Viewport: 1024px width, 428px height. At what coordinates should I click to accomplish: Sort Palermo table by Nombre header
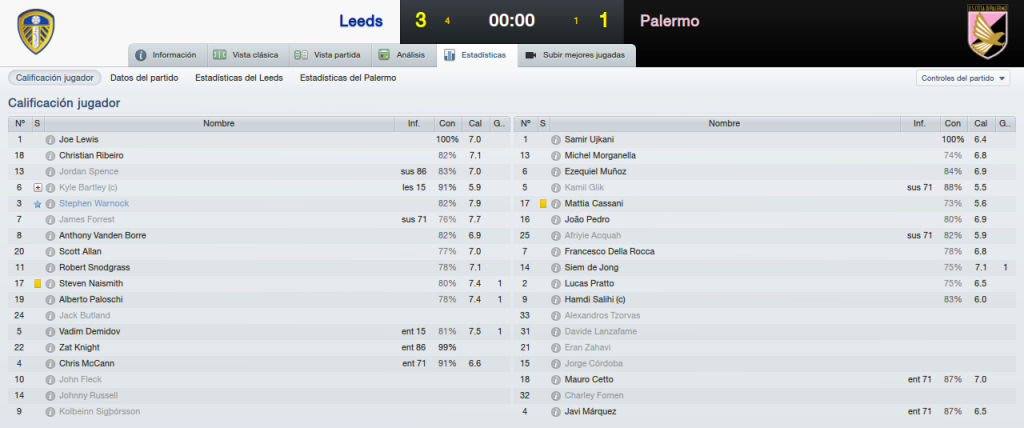(x=724, y=123)
